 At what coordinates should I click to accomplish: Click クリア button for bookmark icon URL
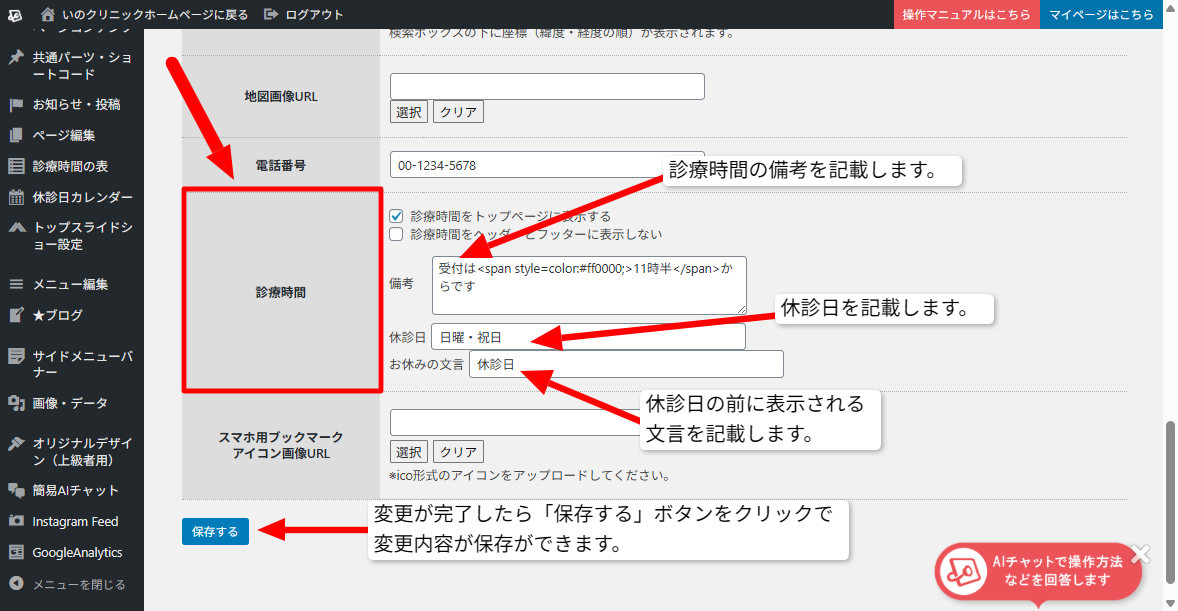click(458, 452)
